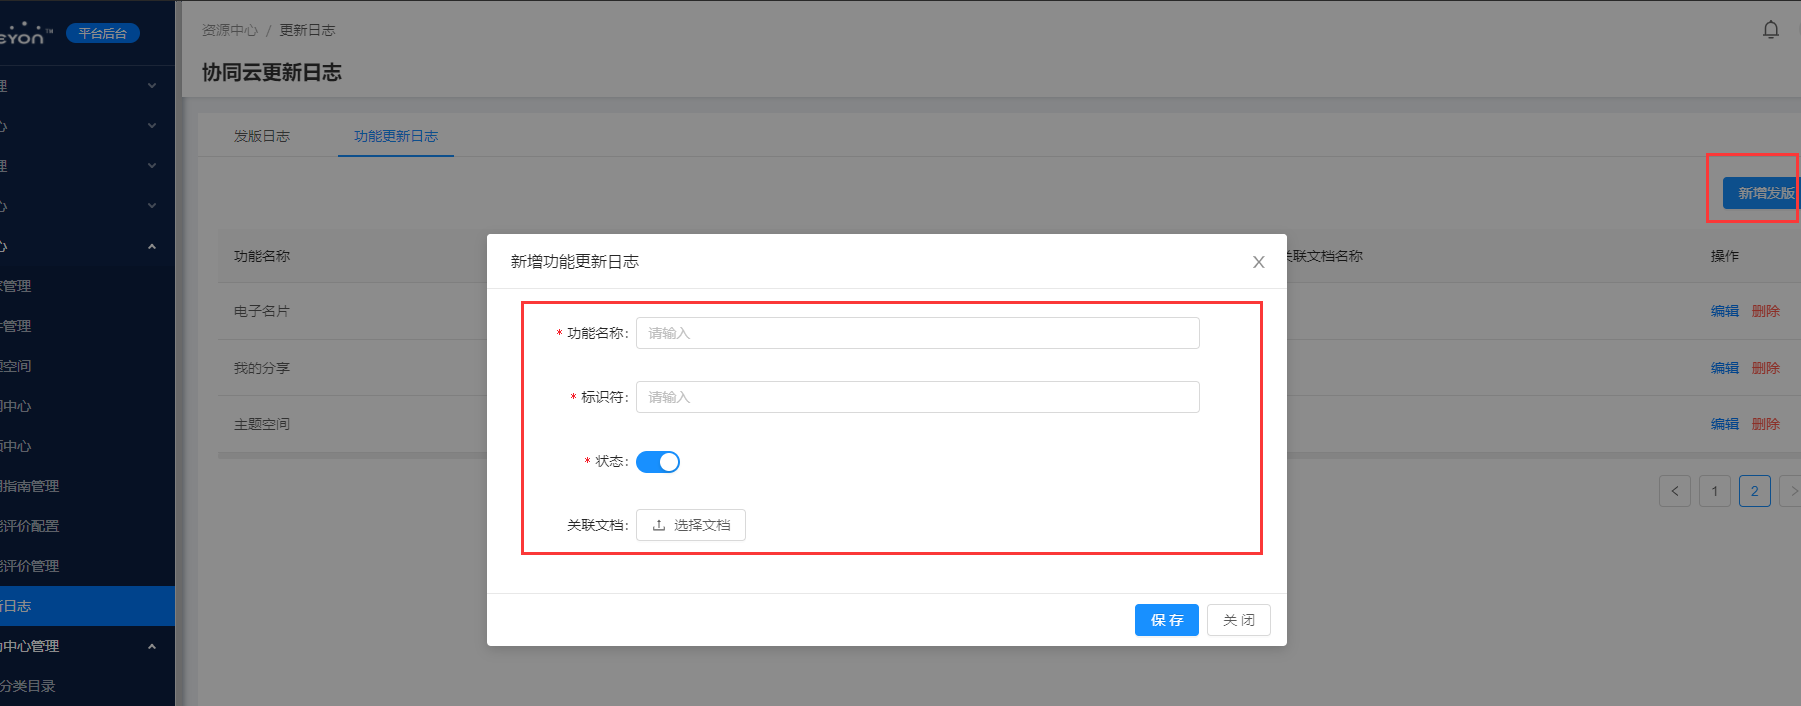Edit the 主题空间 row
1801x706 pixels.
click(x=1724, y=424)
